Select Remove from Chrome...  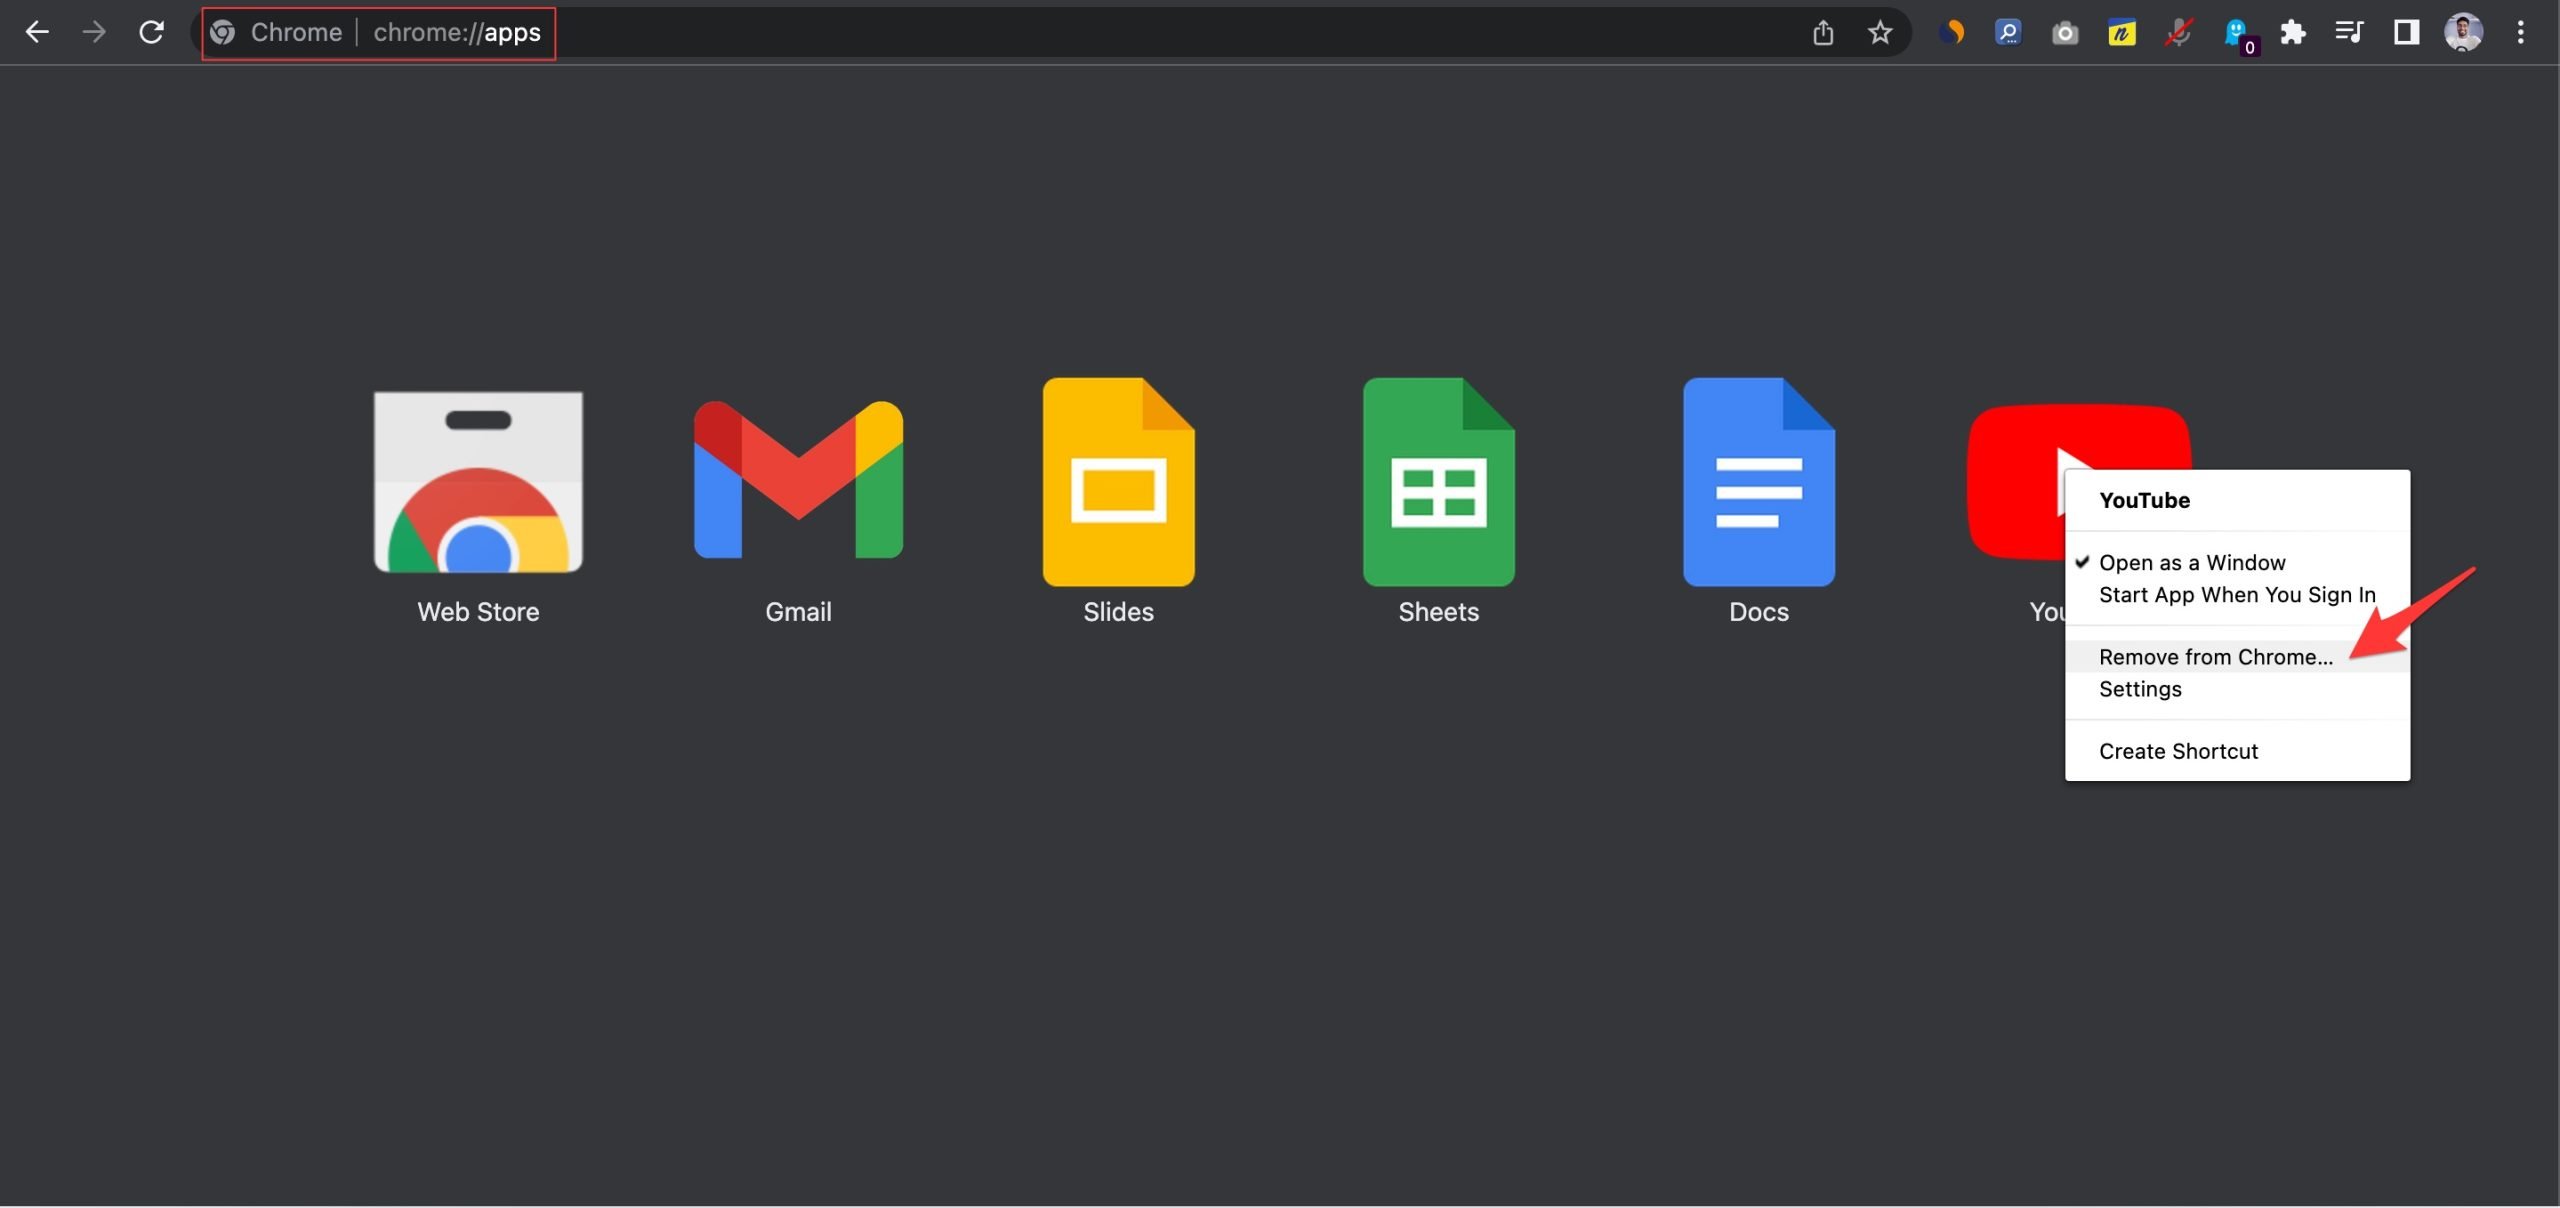click(2237, 657)
